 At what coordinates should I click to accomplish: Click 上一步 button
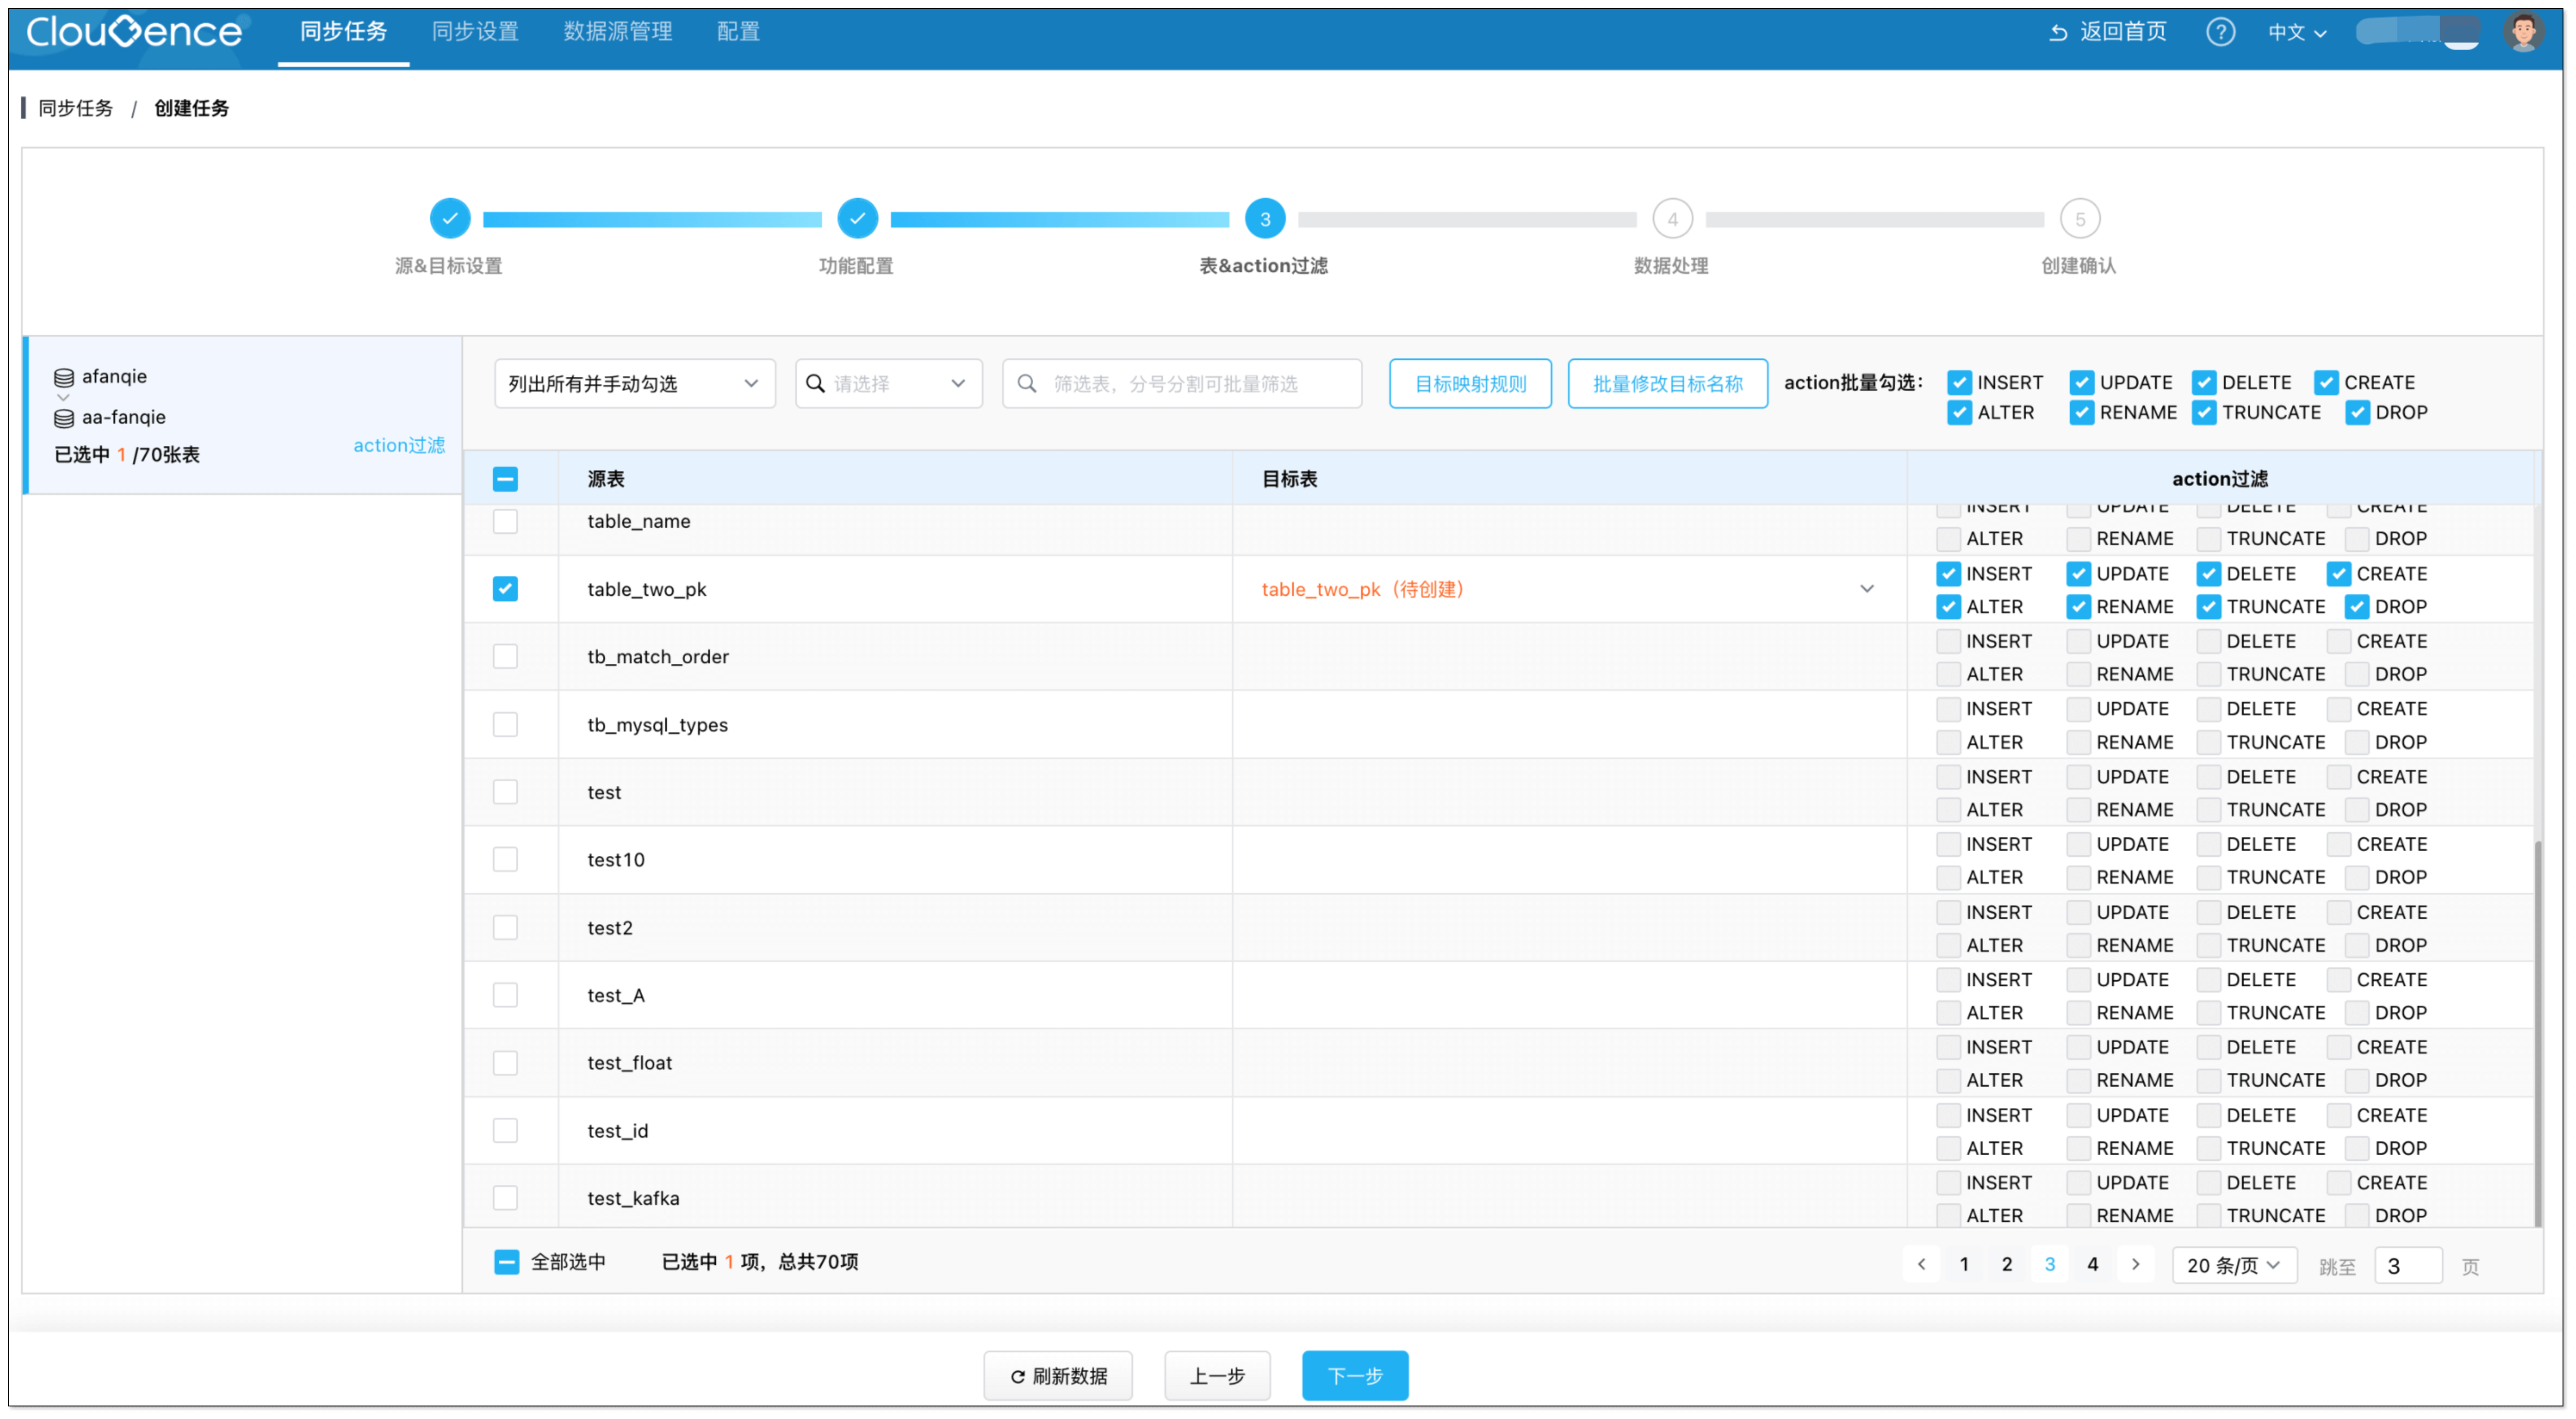coord(1217,1377)
